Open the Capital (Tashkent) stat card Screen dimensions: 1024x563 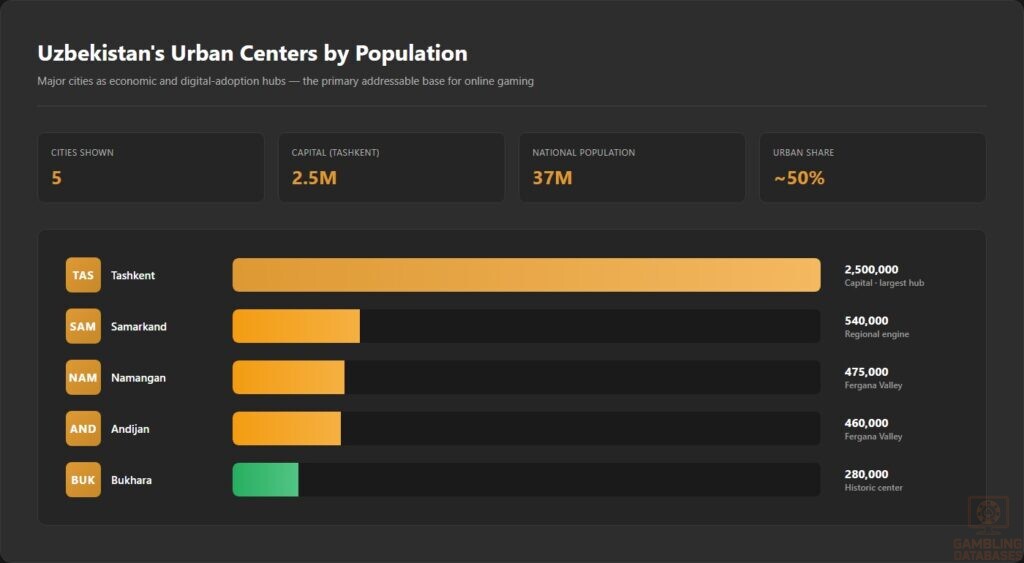point(391,168)
